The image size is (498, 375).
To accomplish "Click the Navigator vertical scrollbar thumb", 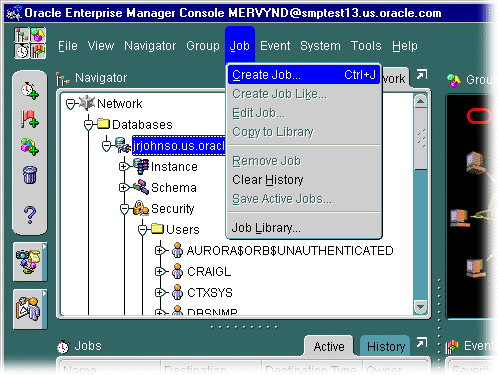I will (421, 139).
